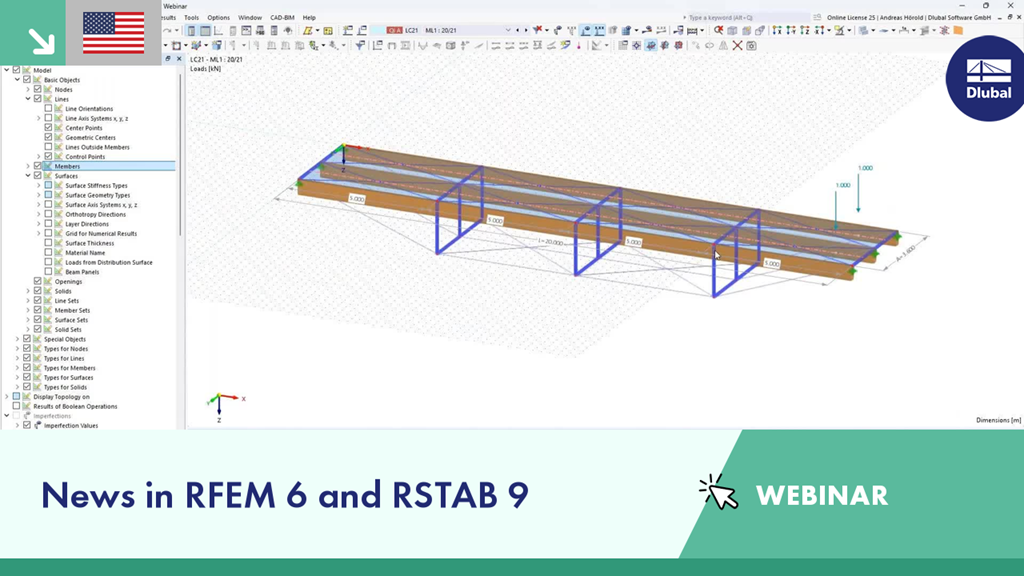
Task: Click the 3D solid box icon on the toolbar
Action: point(731,29)
